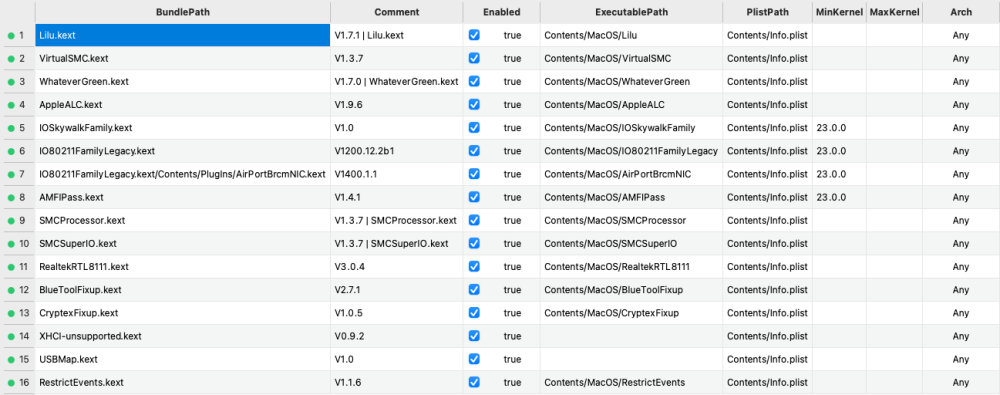Sort by ExecutablePath column header
Screen dimensions: 1000x395
click(631, 12)
